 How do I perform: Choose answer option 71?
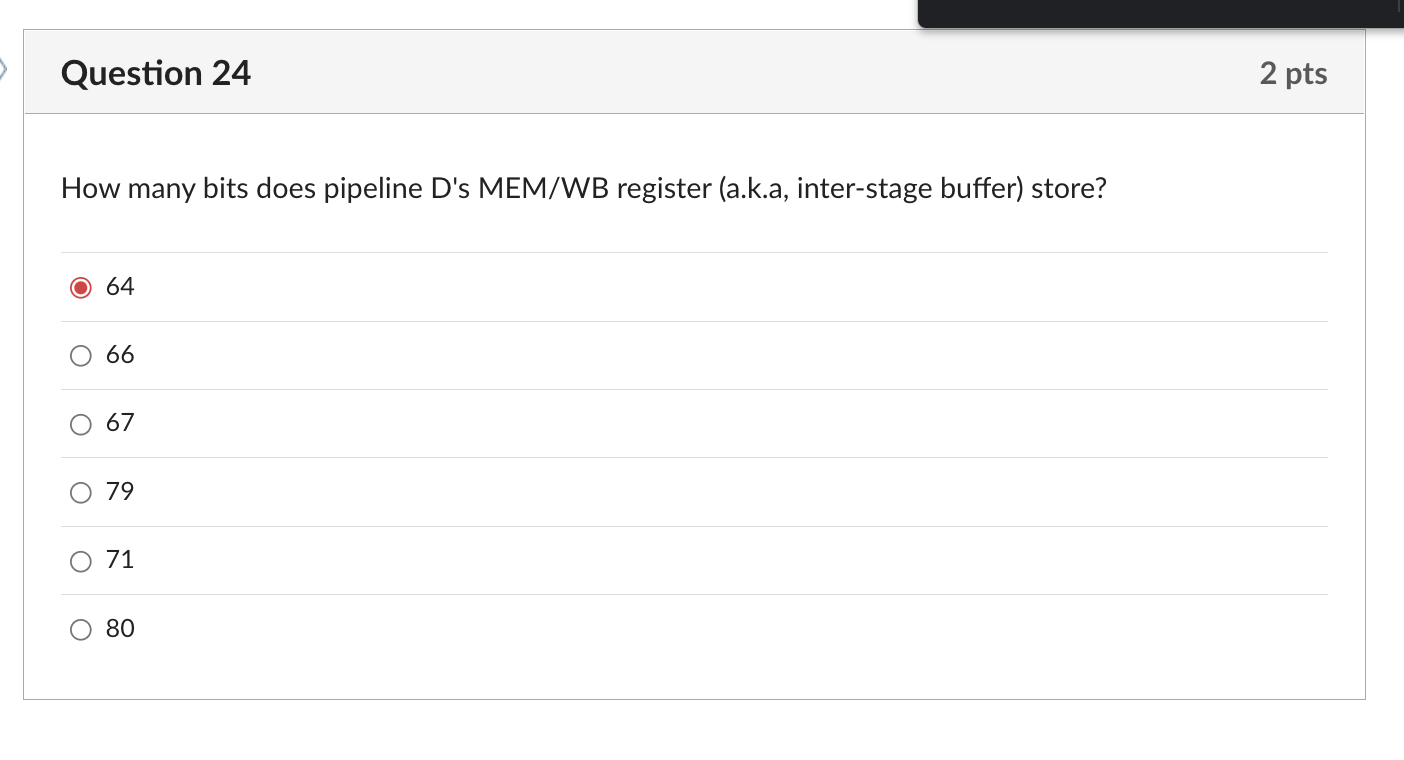(80, 561)
